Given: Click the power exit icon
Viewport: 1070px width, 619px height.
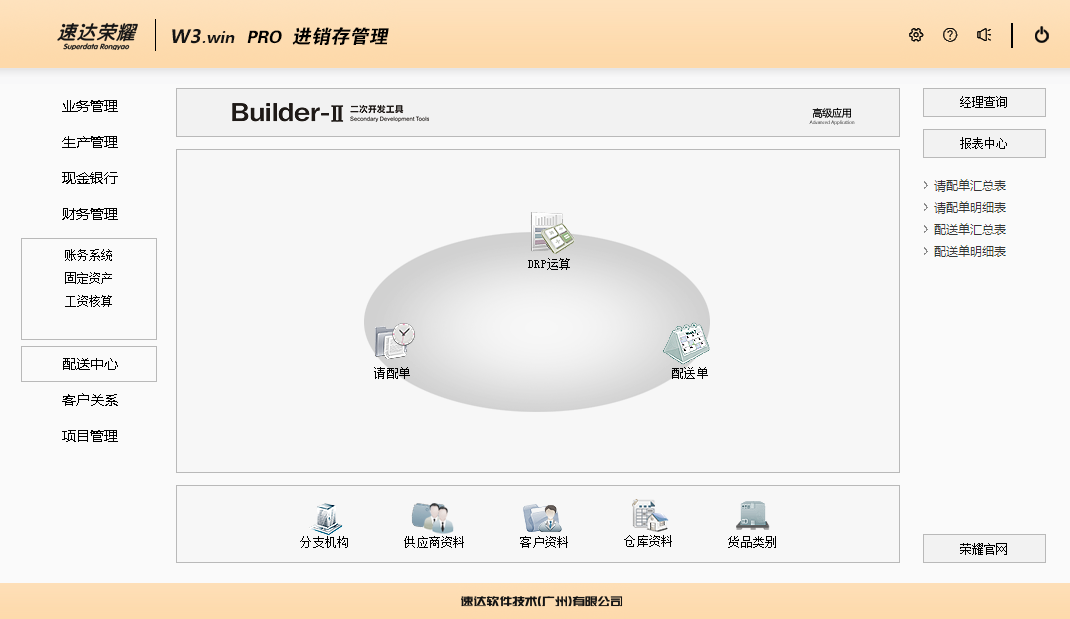Looking at the screenshot, I should [1042, 35].
